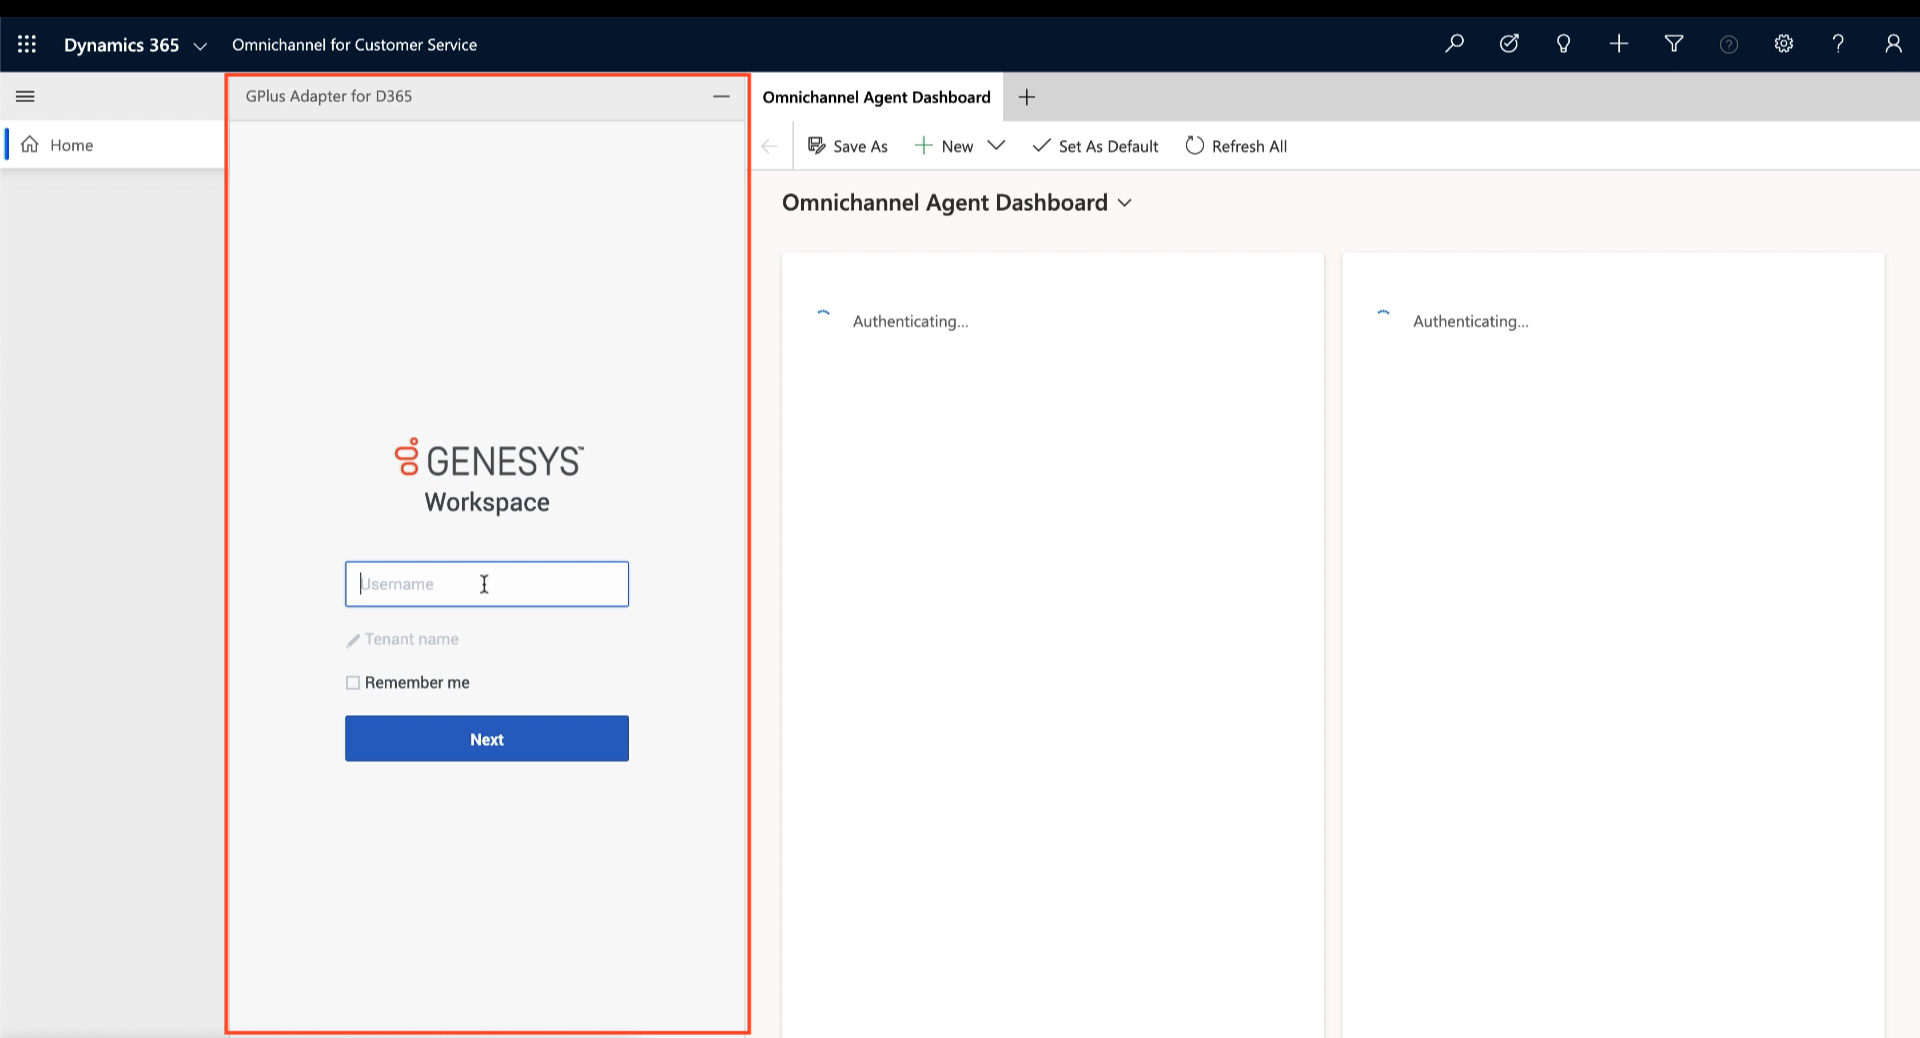The height and width of the screenshot is (1038, 1920).
Task: Open the Omnichannel Agent Dashboard view selector
Action: (1125, 203)
